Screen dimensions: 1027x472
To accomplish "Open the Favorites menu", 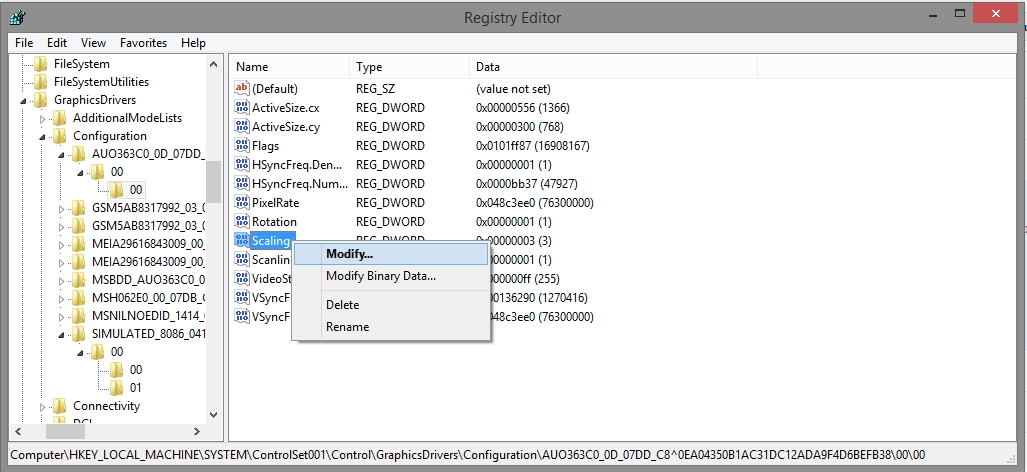I will (143, 43).
